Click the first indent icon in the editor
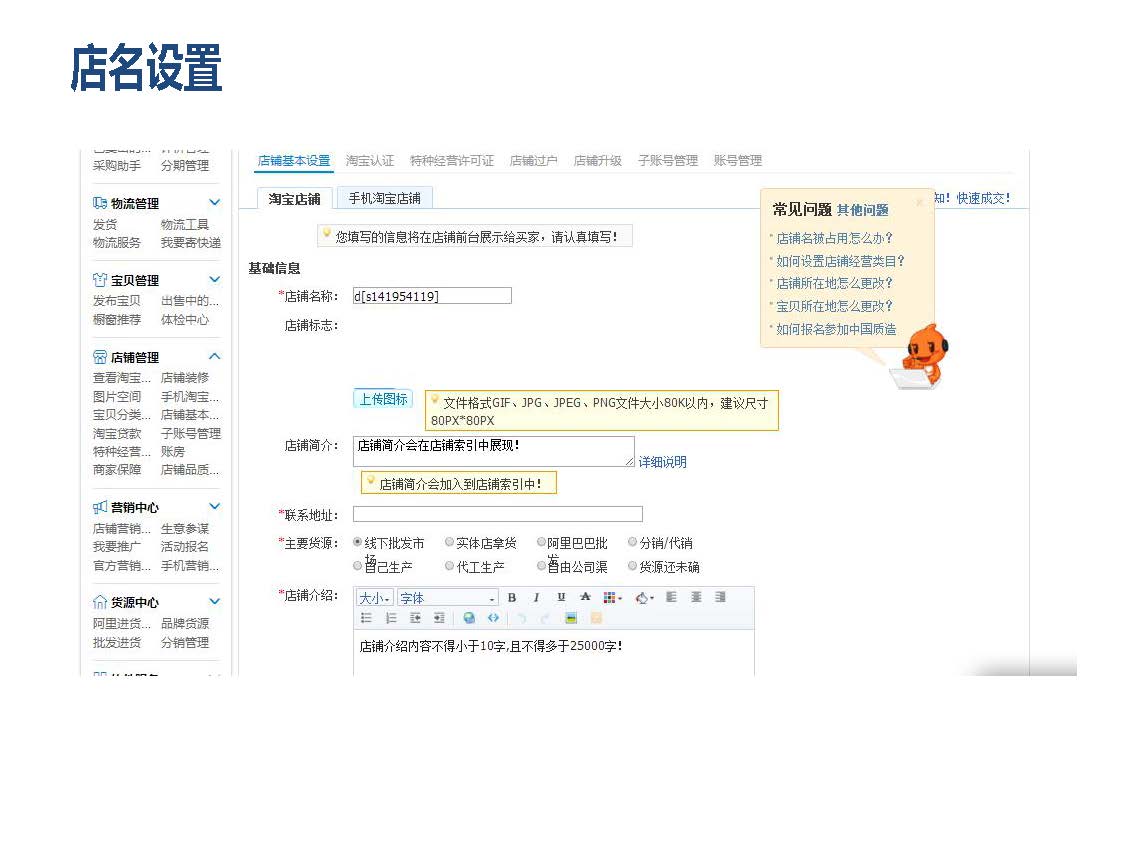Viewport: 1140px width, 855px height. 415,618
